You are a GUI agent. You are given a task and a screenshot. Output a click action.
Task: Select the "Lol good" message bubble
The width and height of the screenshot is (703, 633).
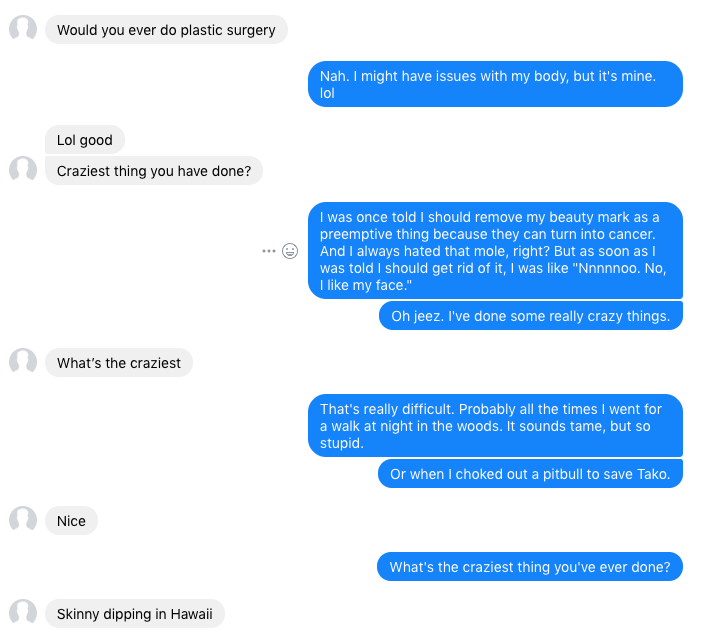[x=85, y=140]
